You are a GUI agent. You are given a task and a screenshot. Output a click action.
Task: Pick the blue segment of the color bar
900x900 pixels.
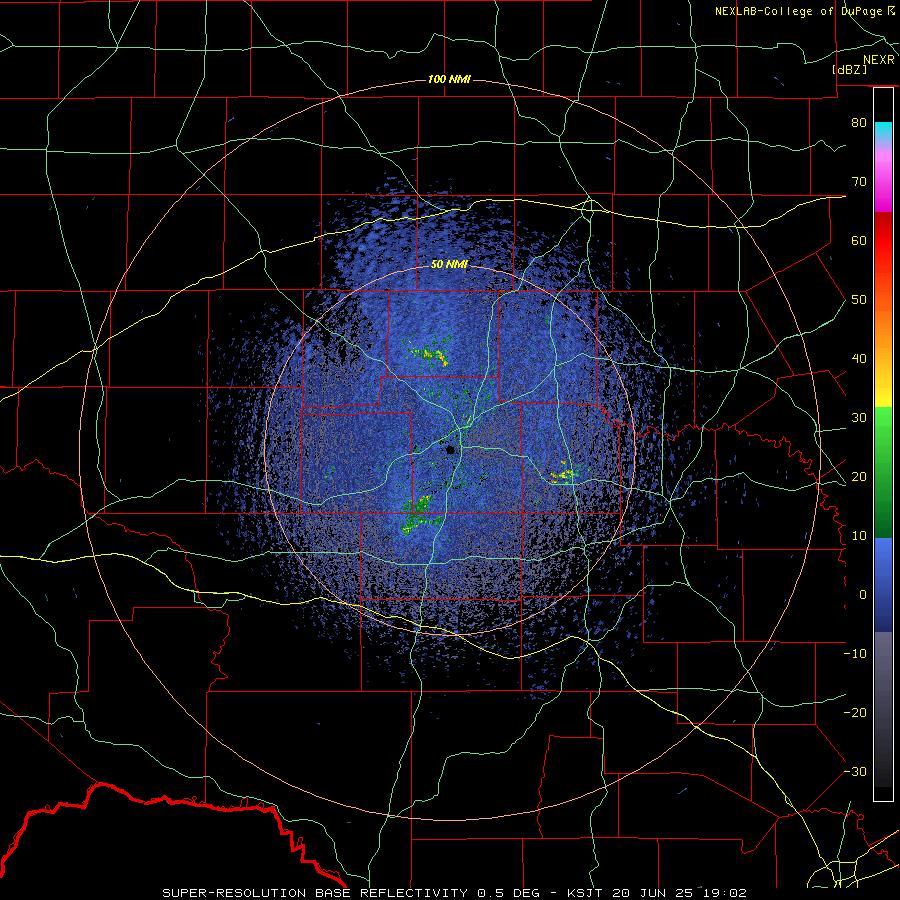[x=883, y=585]
